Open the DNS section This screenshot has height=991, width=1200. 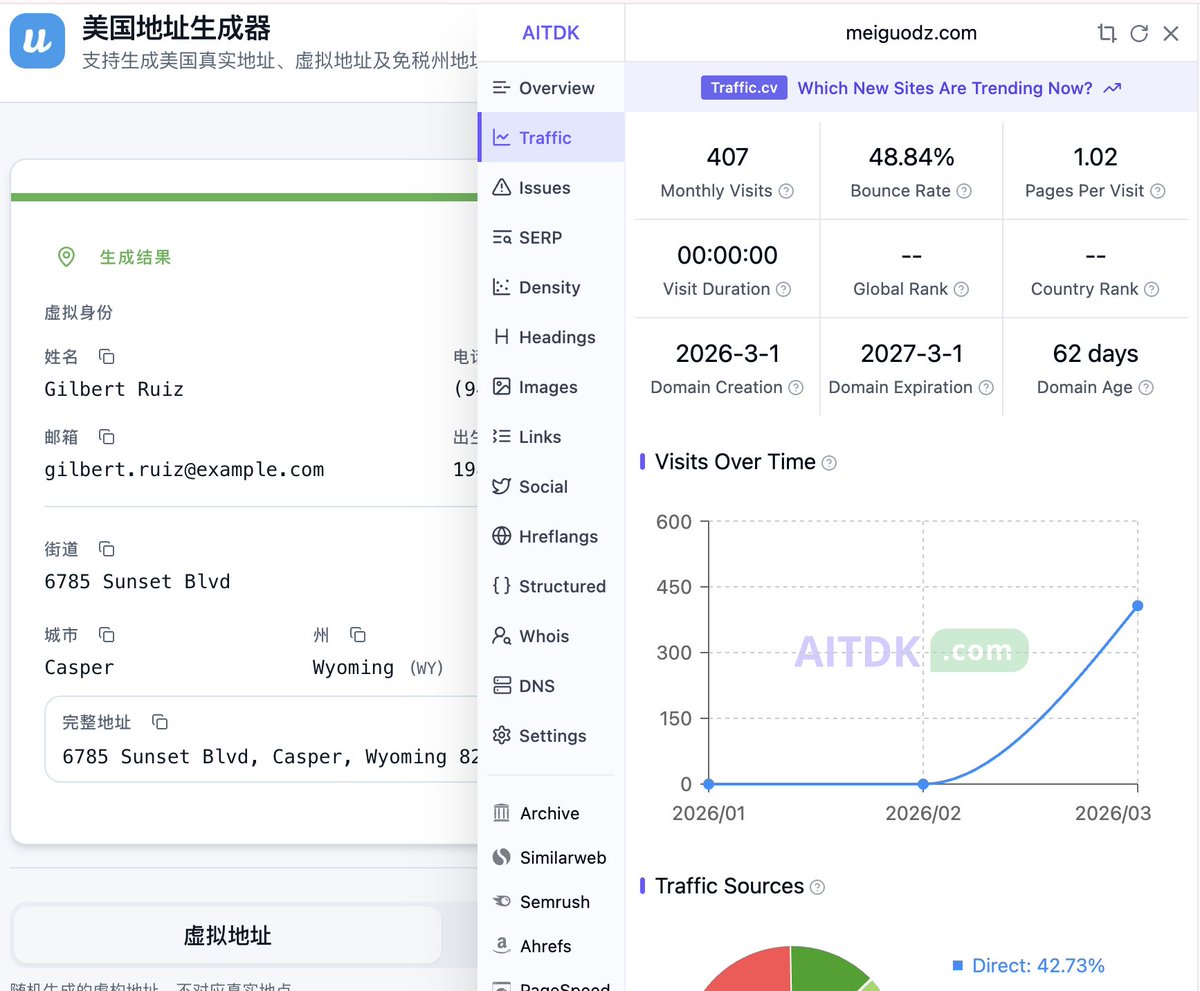(x=551, y=686)
